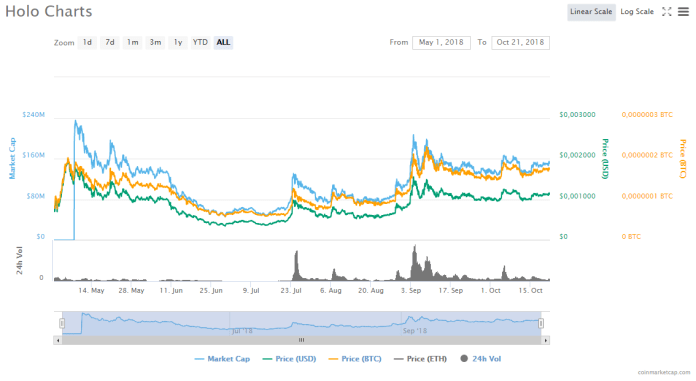Toggle Price (BTC) series in legend
The width and height of the screenshot is (696, 381).
[x=355, y=359]
